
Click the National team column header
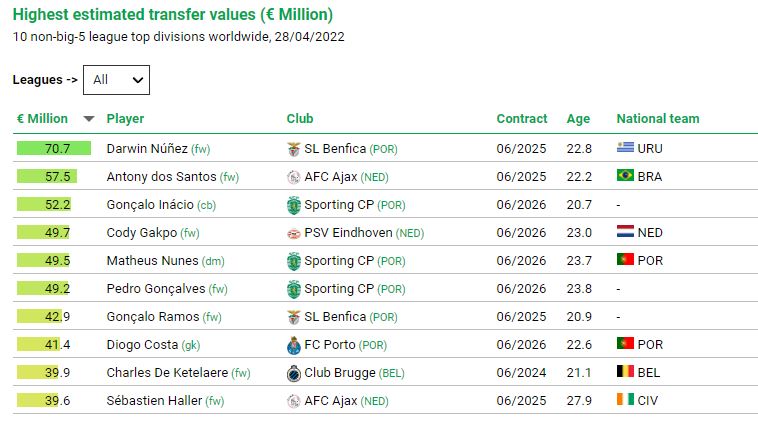657,119
